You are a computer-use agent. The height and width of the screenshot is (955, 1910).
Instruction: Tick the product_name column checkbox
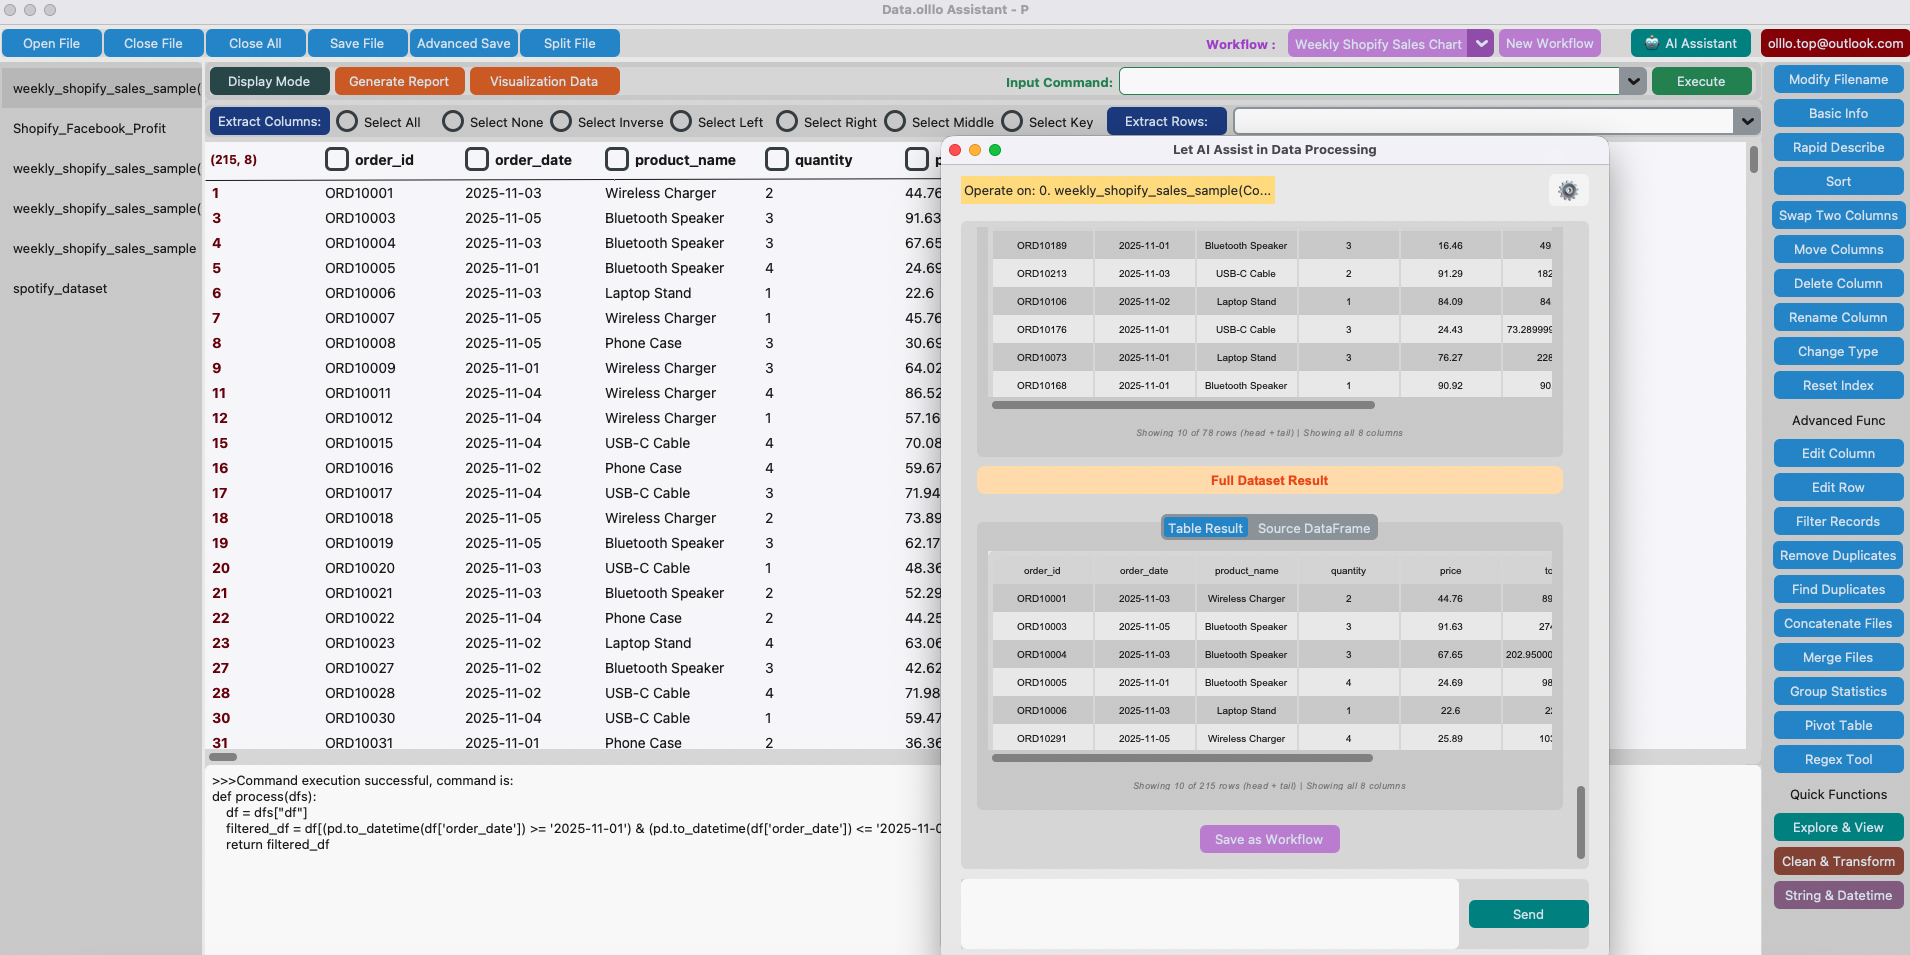[x=617, y=160]
